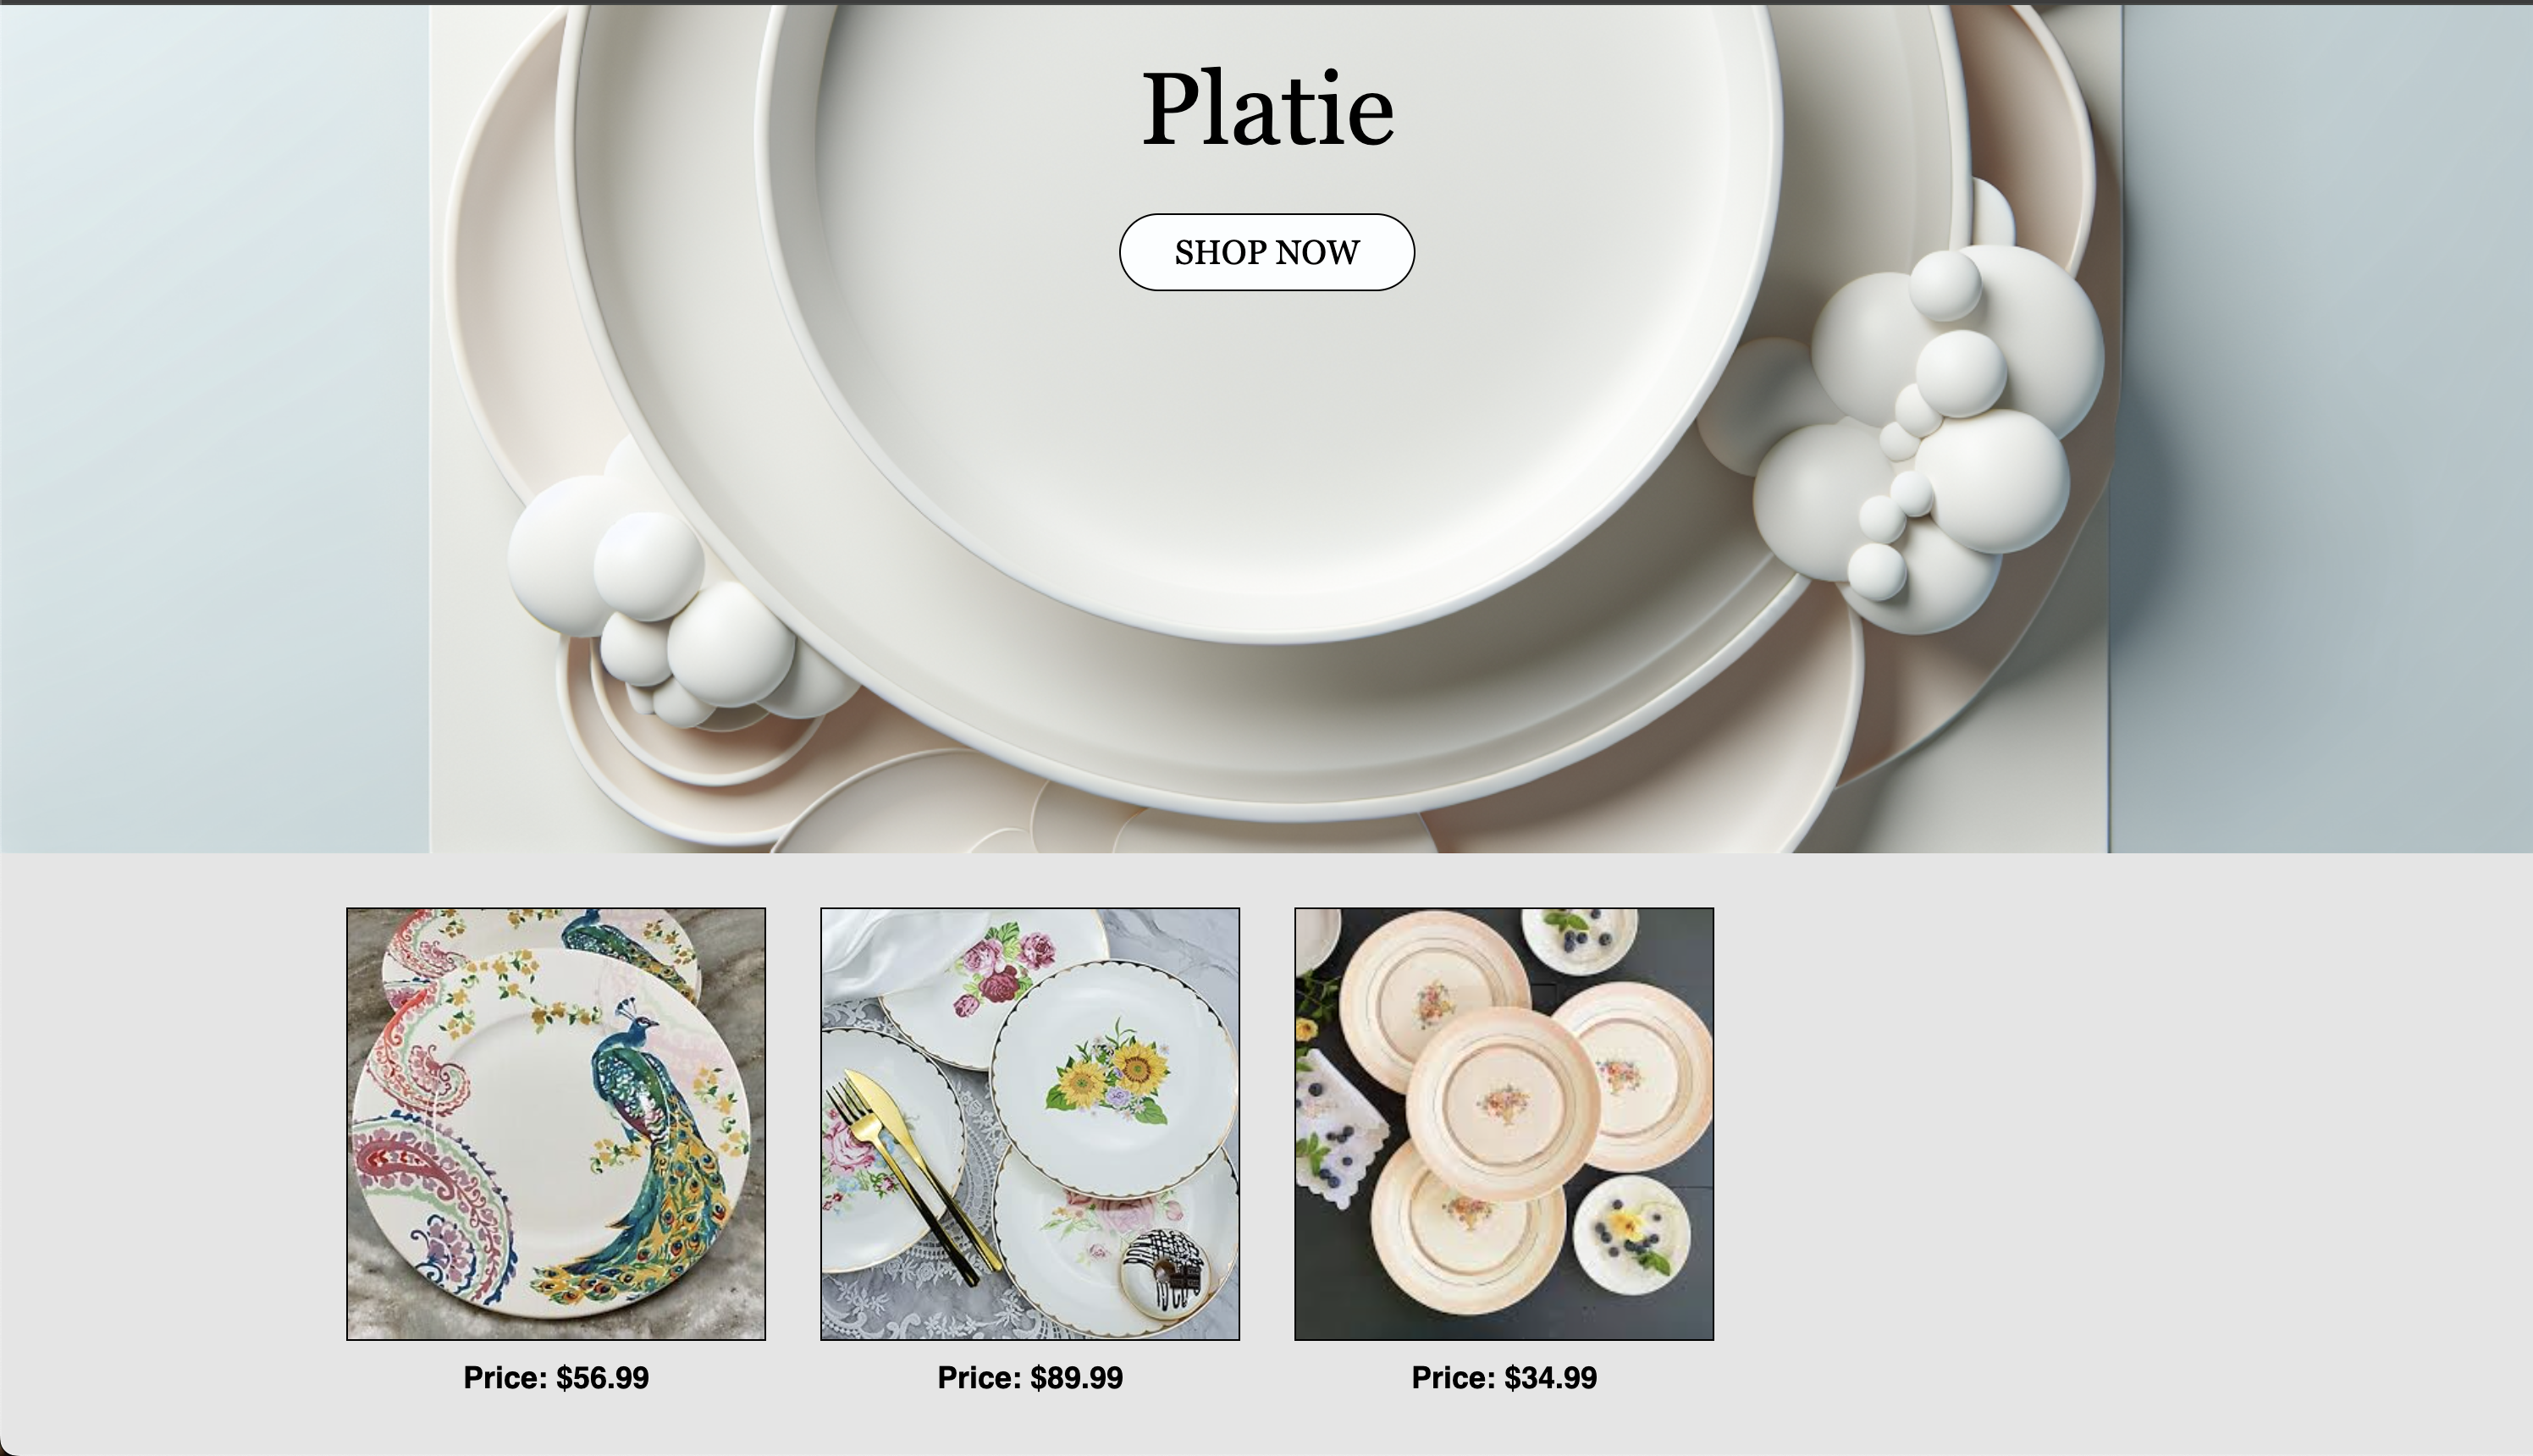
Task: Click the Platie site title
Action: coord(1267,108)
